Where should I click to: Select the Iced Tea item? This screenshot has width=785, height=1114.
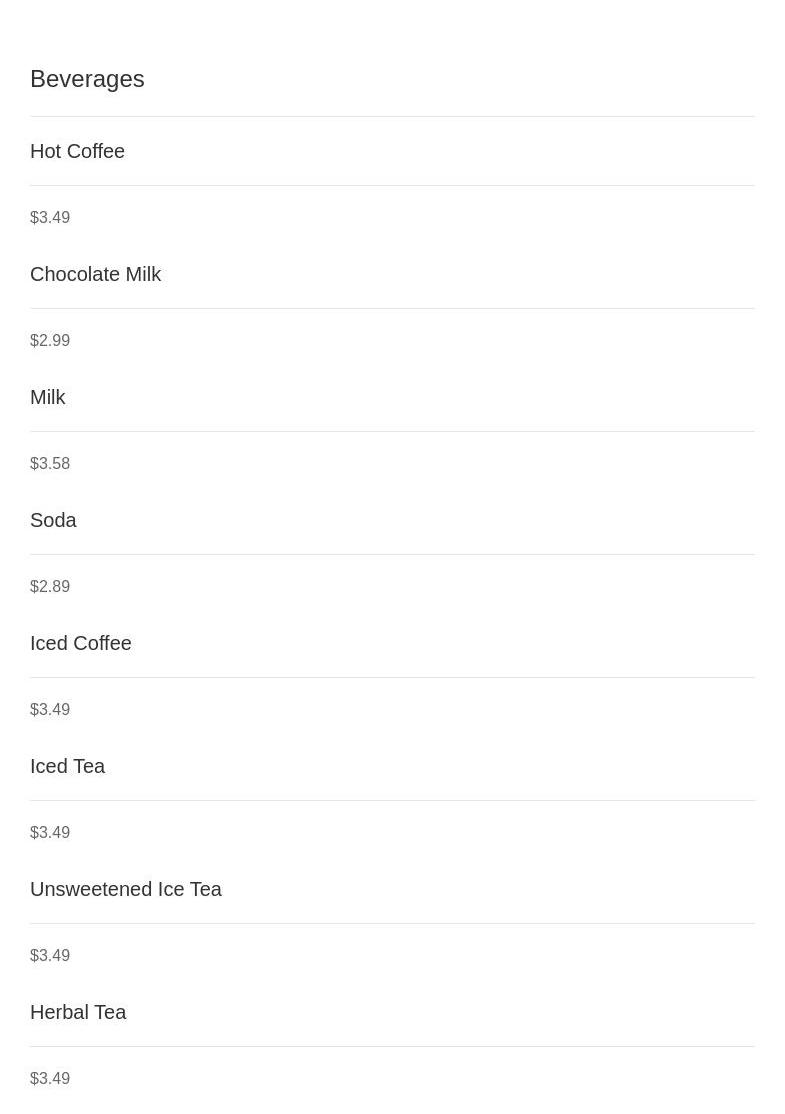67,766
